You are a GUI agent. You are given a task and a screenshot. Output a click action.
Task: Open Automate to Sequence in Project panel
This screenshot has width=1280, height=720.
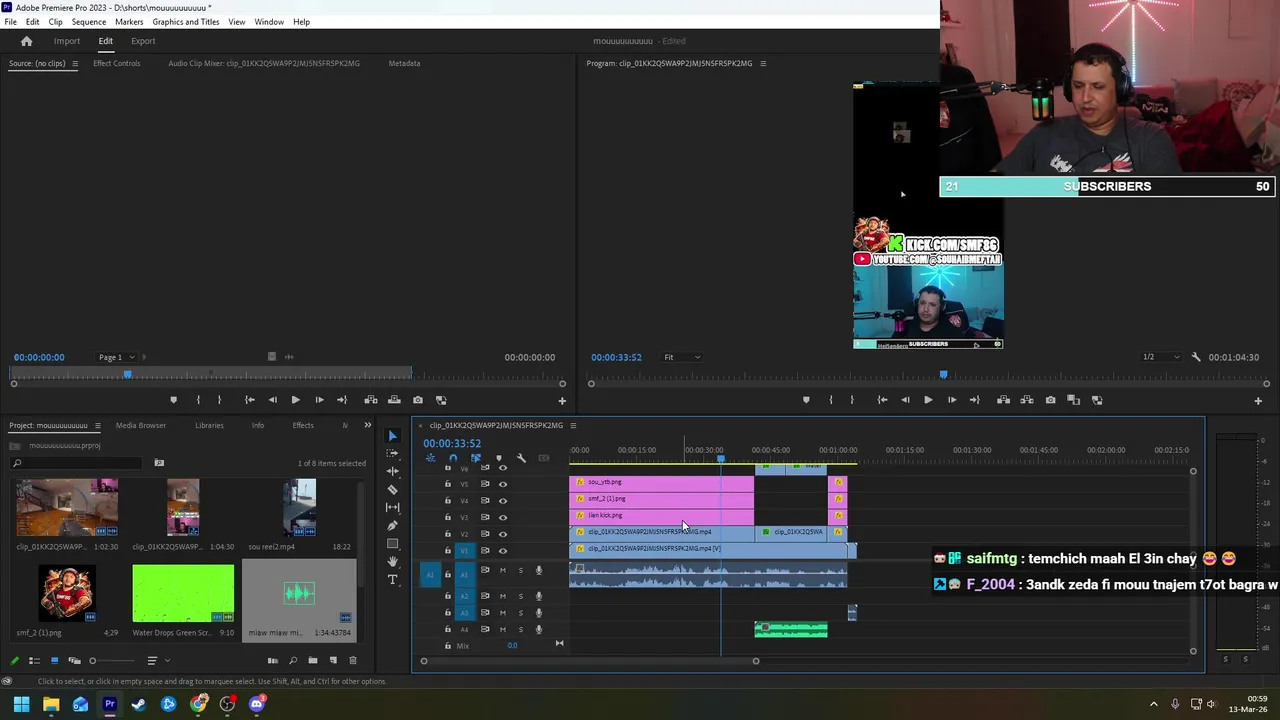272,660
